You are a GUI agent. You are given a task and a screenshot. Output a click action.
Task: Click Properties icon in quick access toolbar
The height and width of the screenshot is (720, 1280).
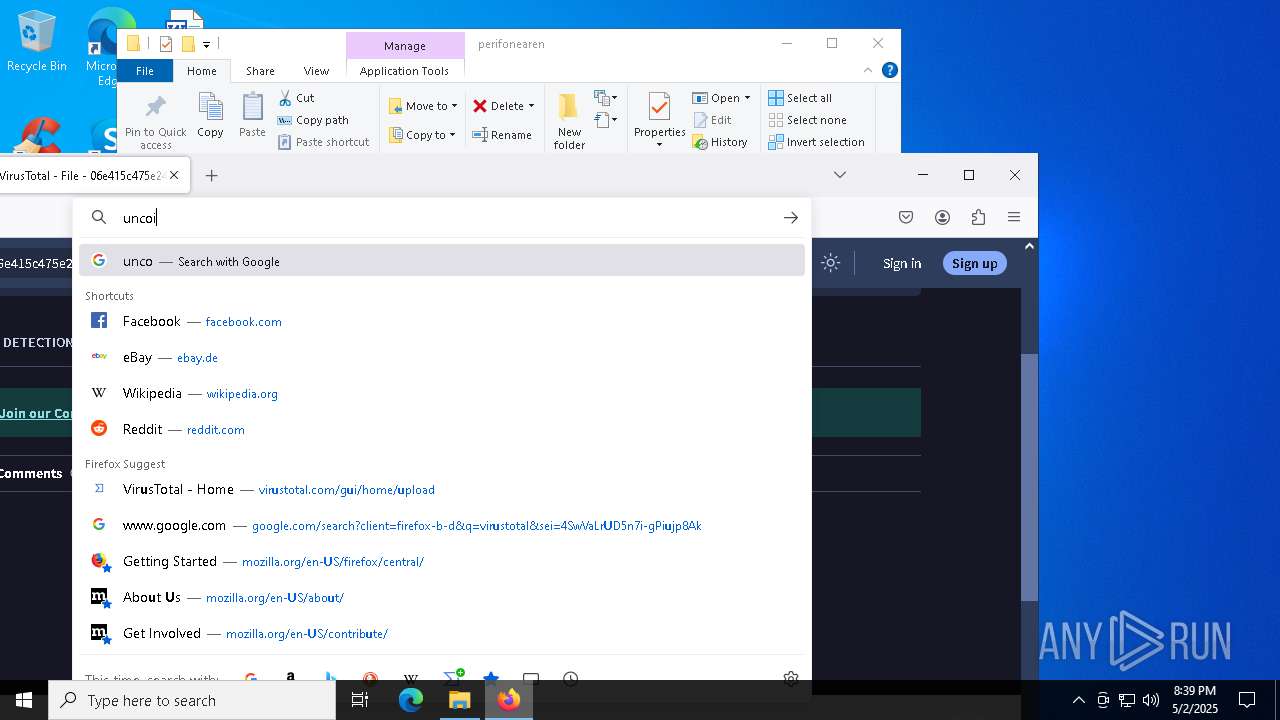166,44
